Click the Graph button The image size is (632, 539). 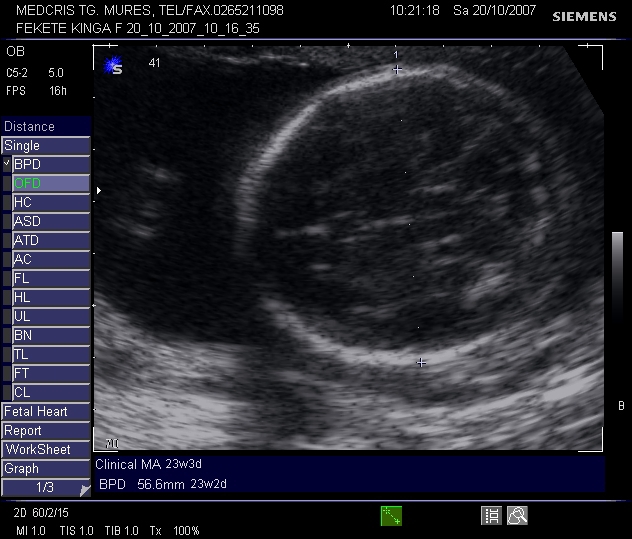click(x=45, y=468)
